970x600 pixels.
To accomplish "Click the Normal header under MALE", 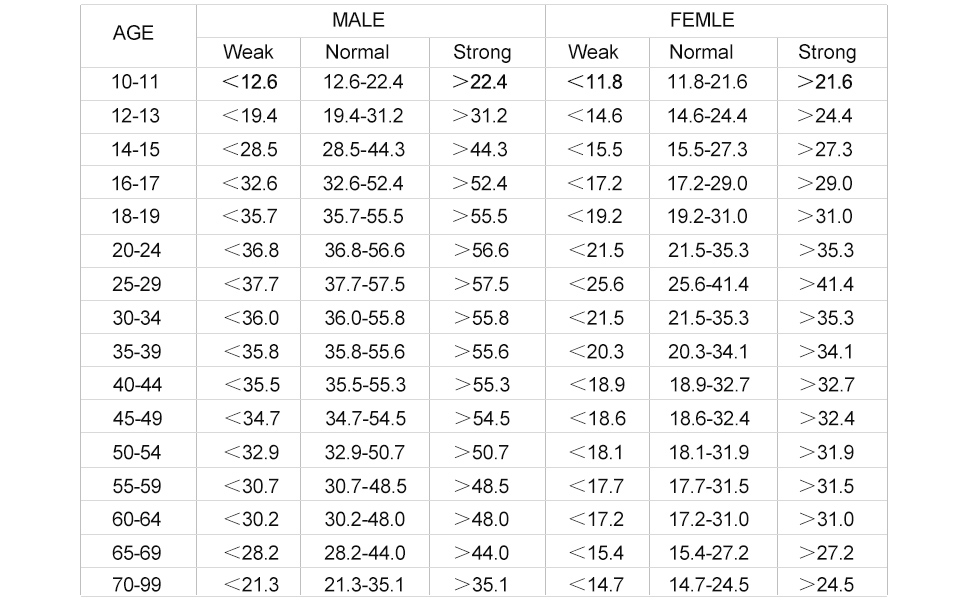I will click(357, 52).
